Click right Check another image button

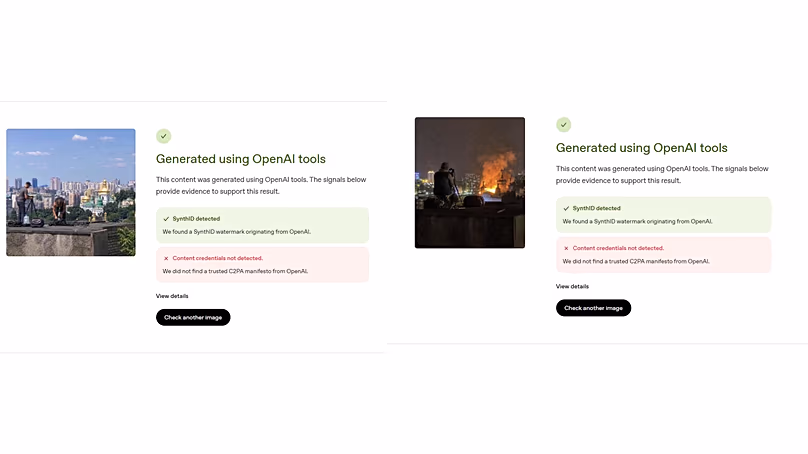(x=593, y=308)
